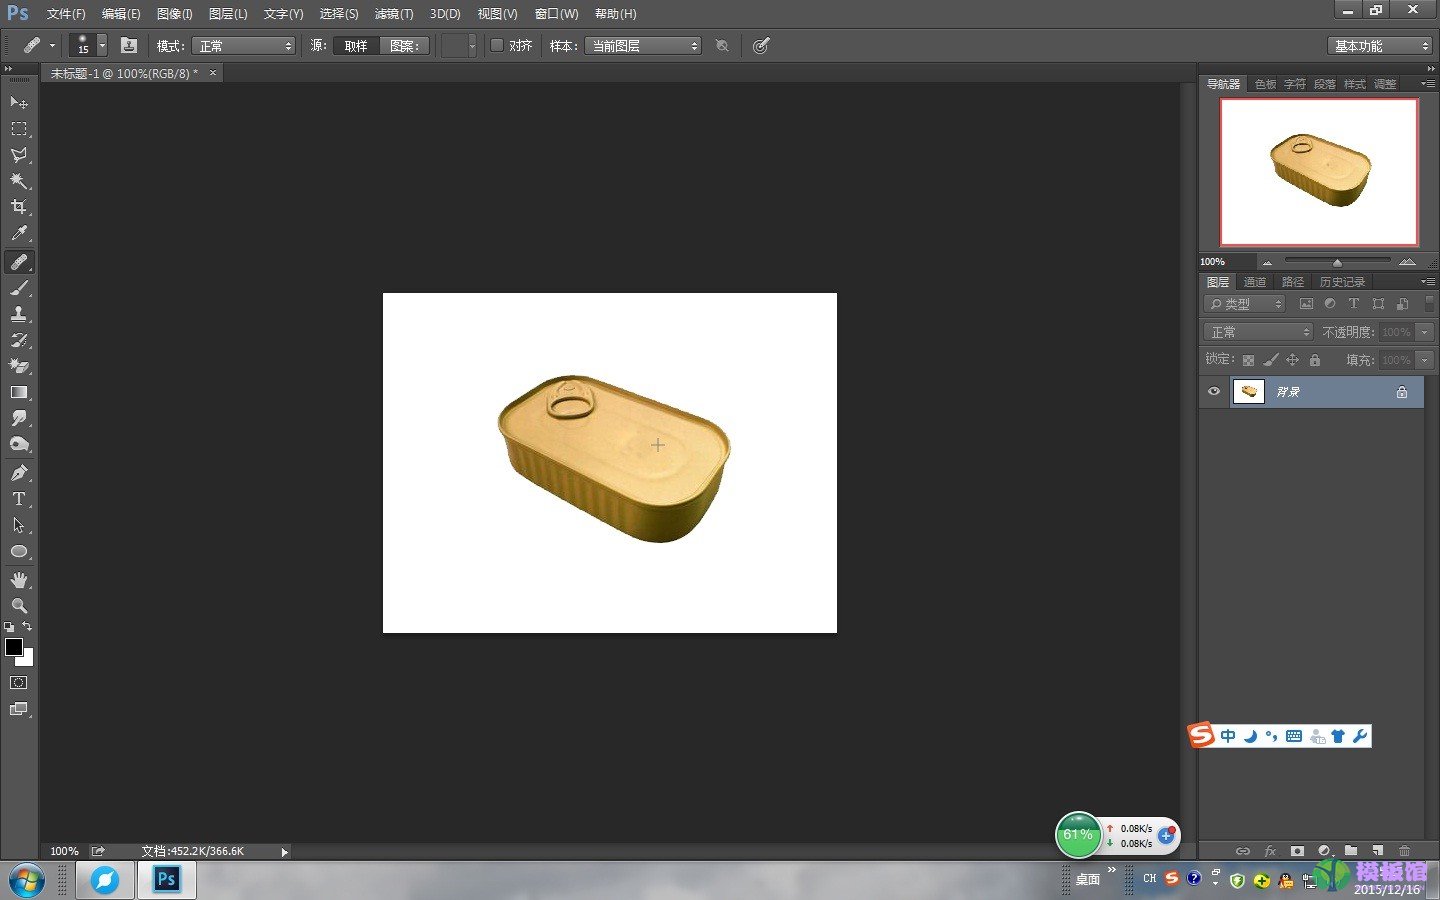Select the Horizontal Type tool

(19, 499)
